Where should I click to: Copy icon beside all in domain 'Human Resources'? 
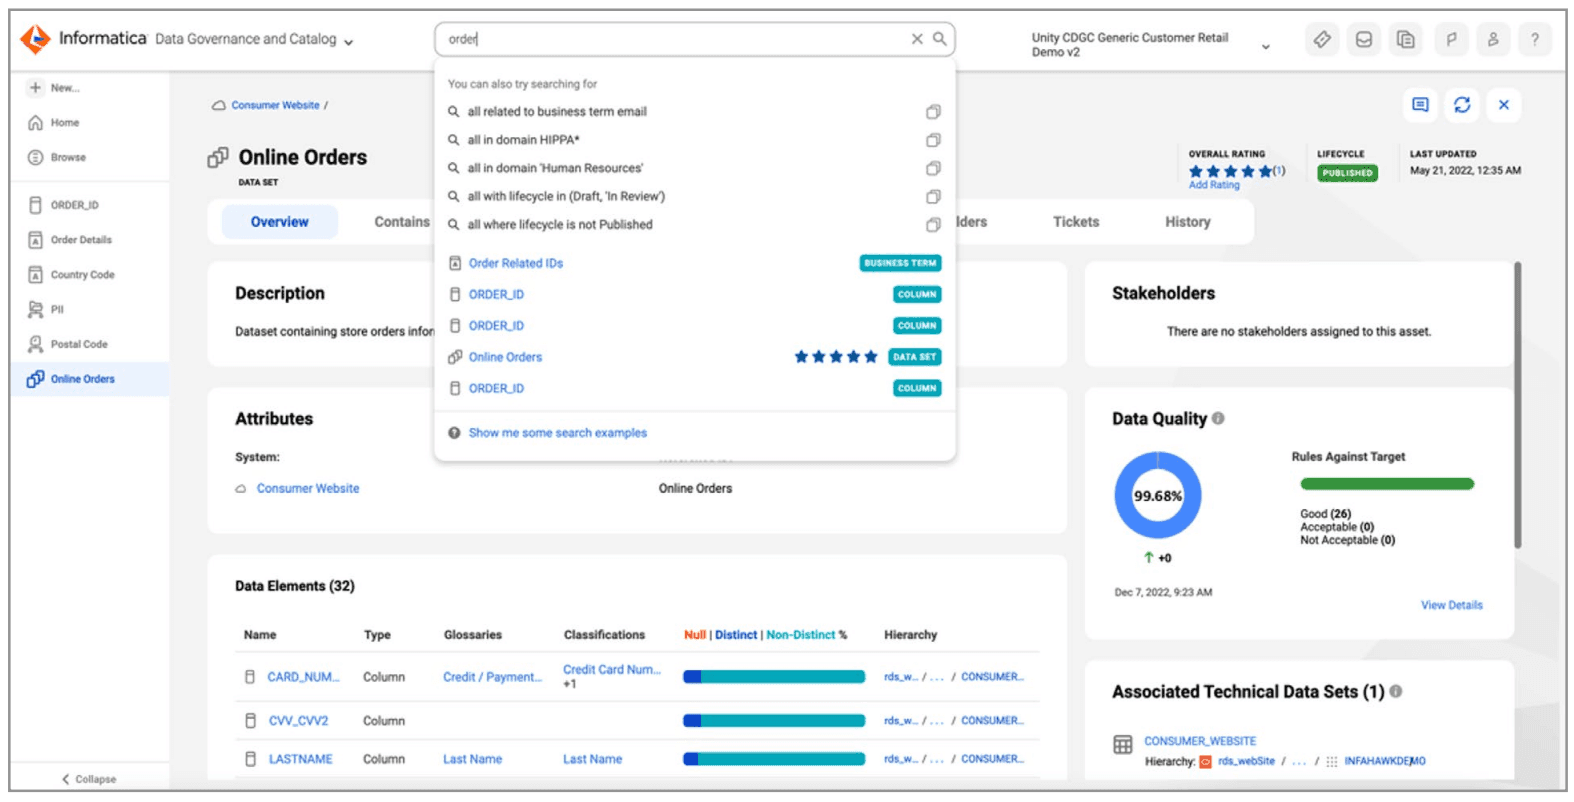pos(933,168)
